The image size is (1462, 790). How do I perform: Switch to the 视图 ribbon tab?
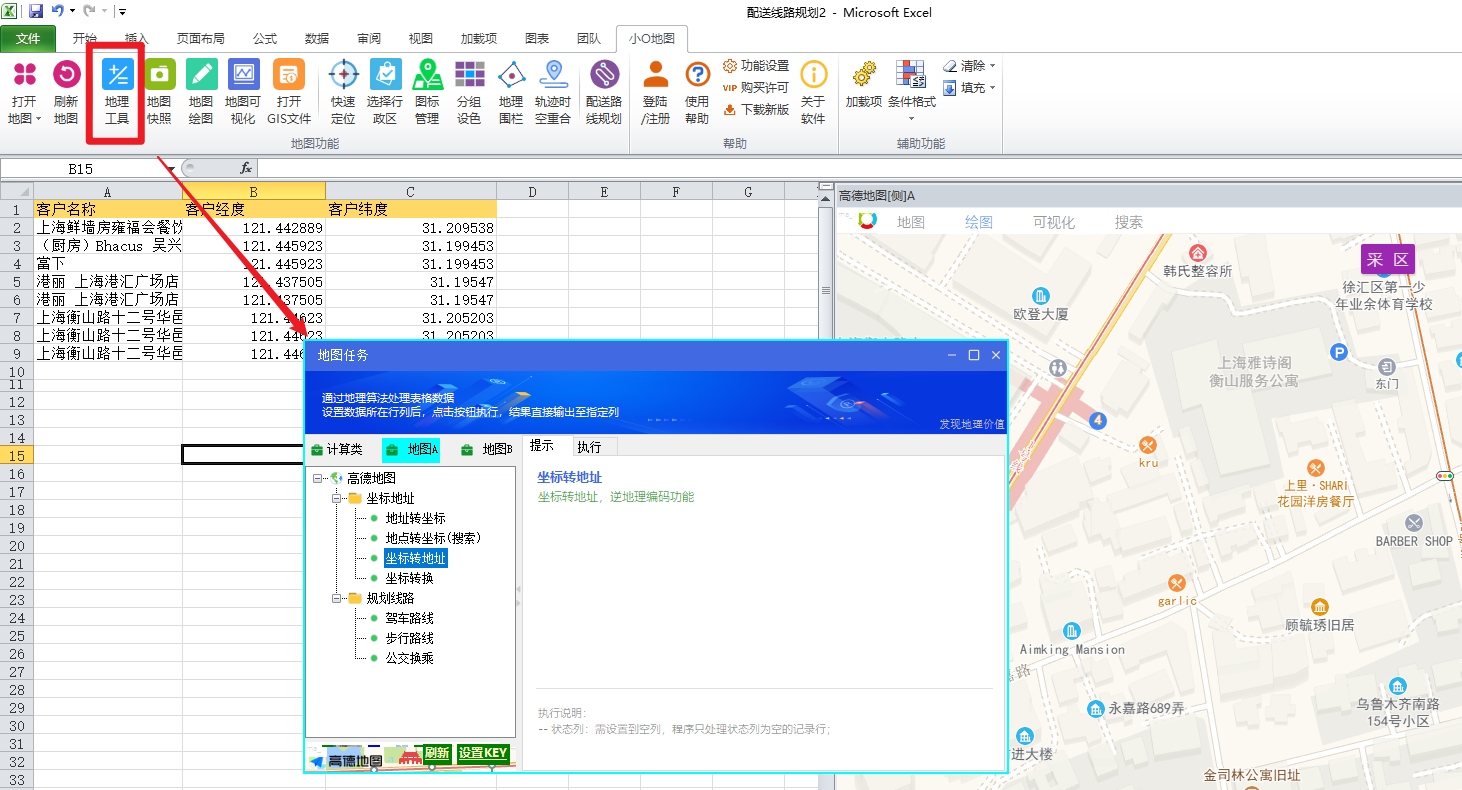[x=421, y=39]
